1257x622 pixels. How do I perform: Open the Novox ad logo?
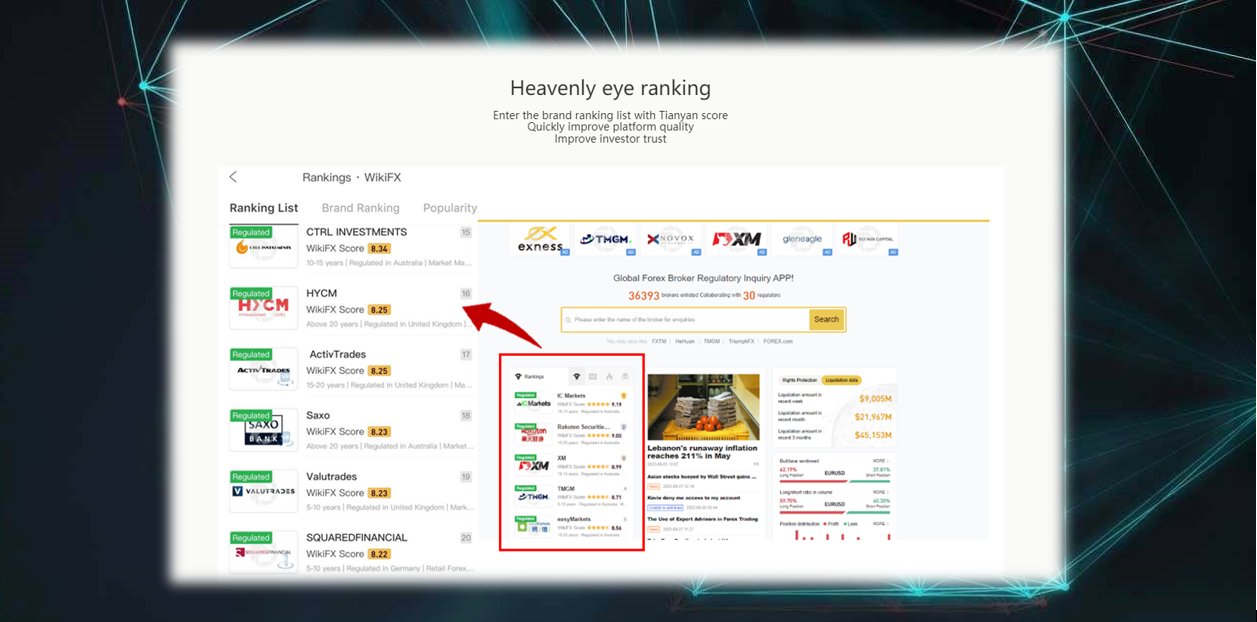pyautogui.click(x=671, y=240)
